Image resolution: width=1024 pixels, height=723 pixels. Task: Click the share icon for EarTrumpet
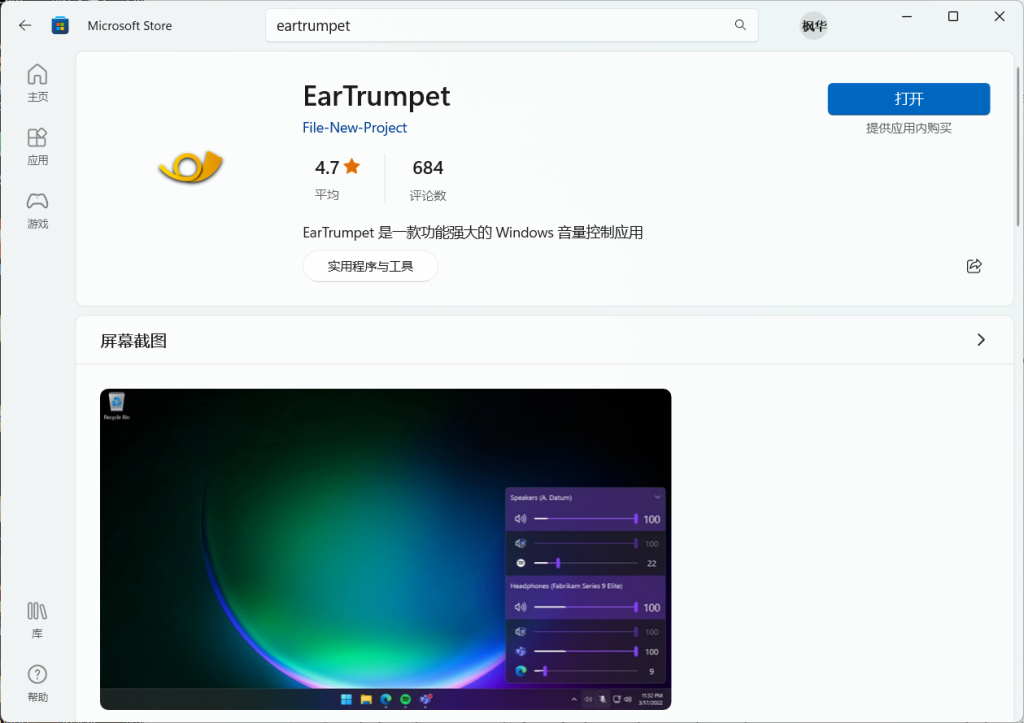click(974, 266)
